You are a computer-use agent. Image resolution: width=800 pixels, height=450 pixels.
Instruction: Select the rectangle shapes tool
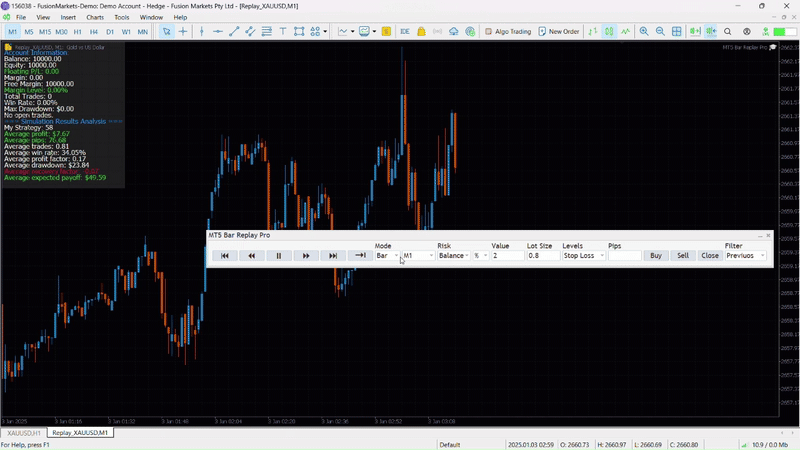[299, 32]
